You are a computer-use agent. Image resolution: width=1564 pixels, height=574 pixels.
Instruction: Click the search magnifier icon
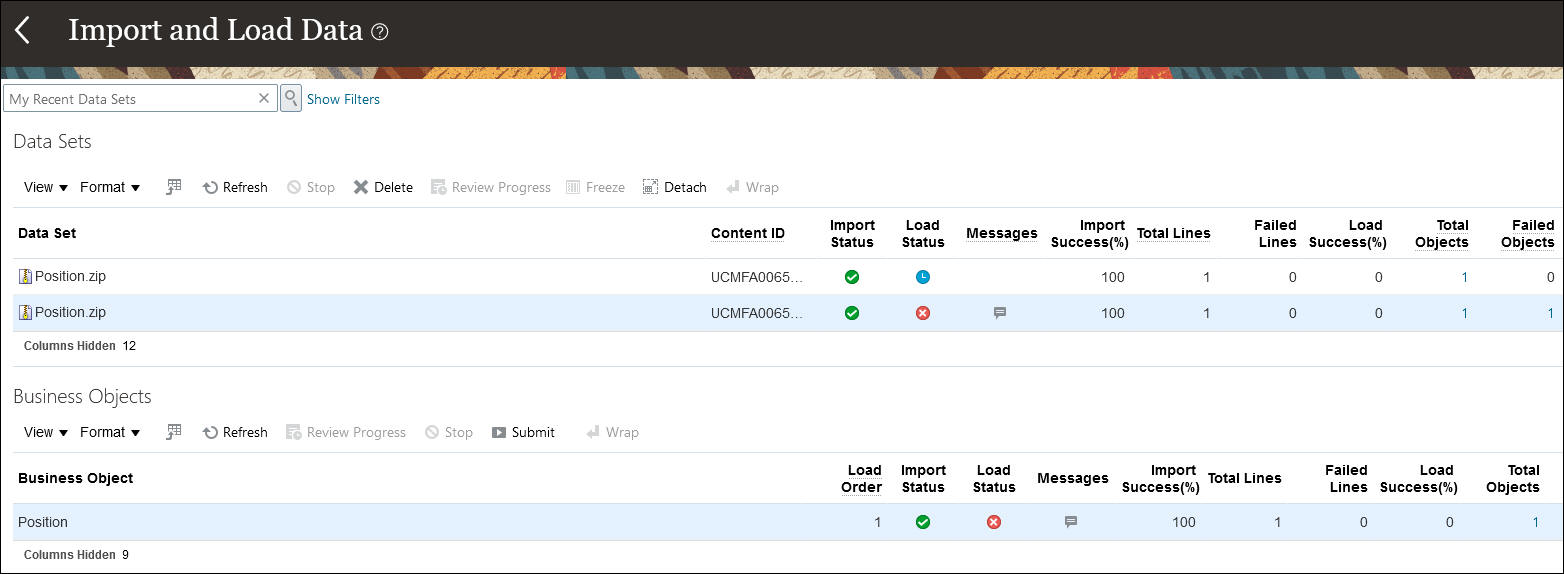tap(290, 98)
